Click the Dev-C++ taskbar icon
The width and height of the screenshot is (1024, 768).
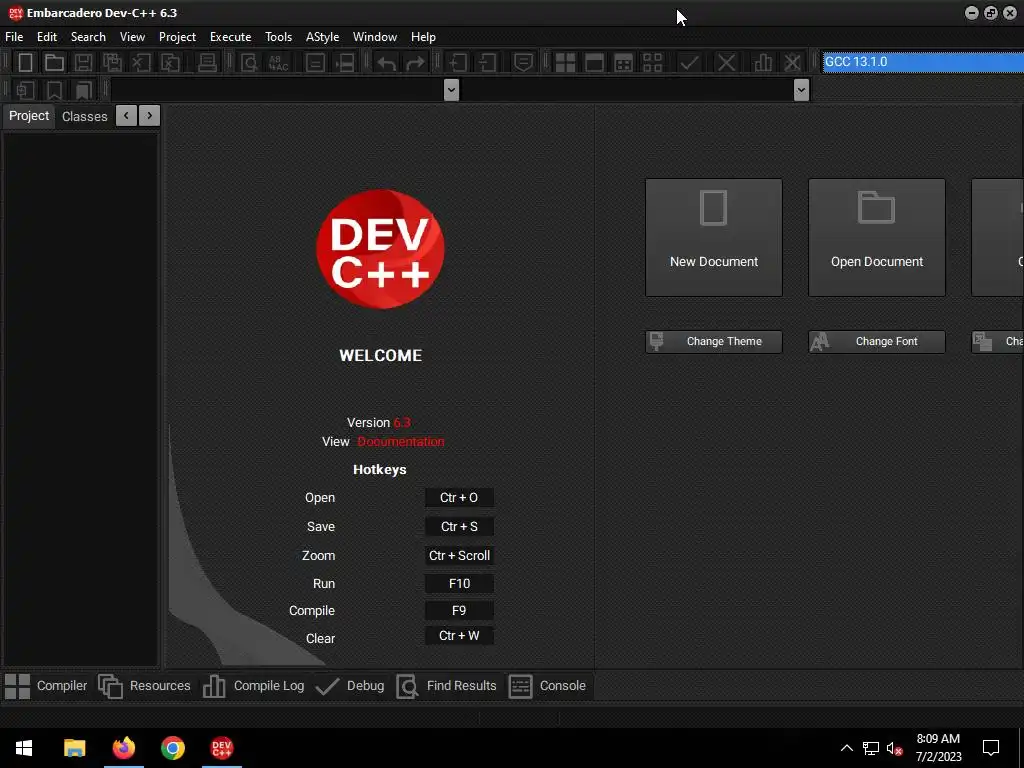click(222, 748)
